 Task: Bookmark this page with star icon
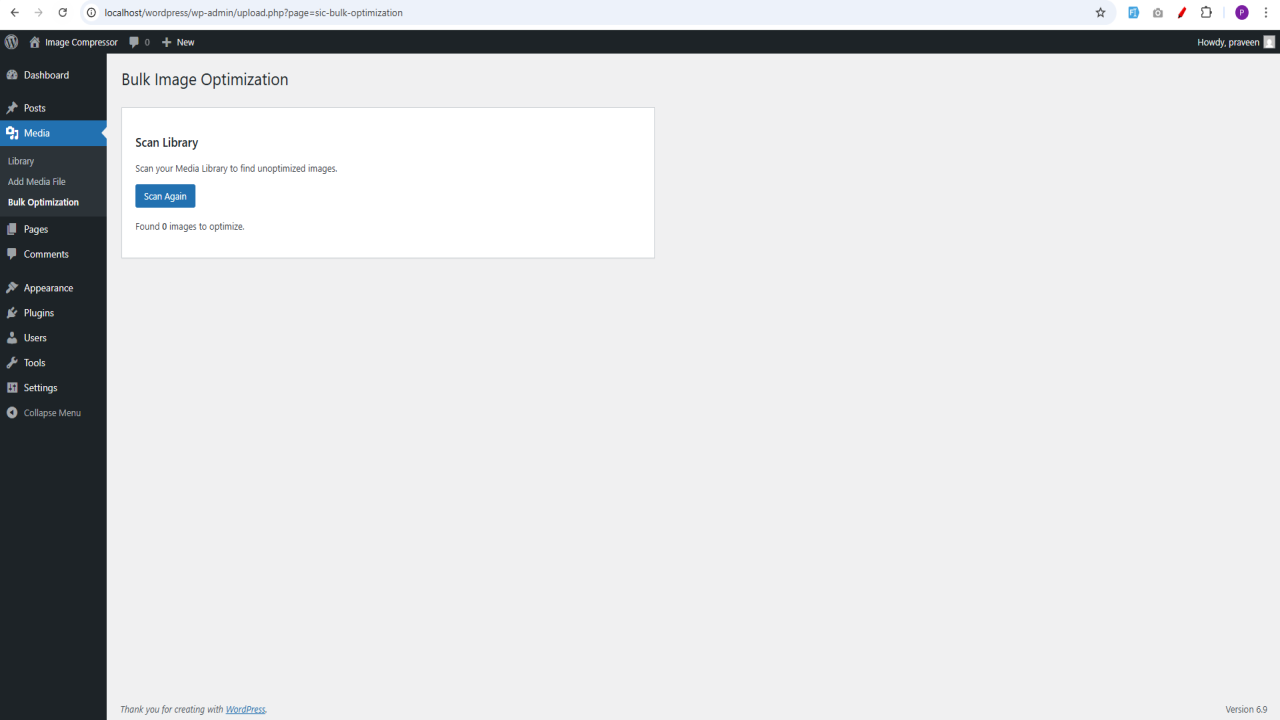pos(1100,13)
